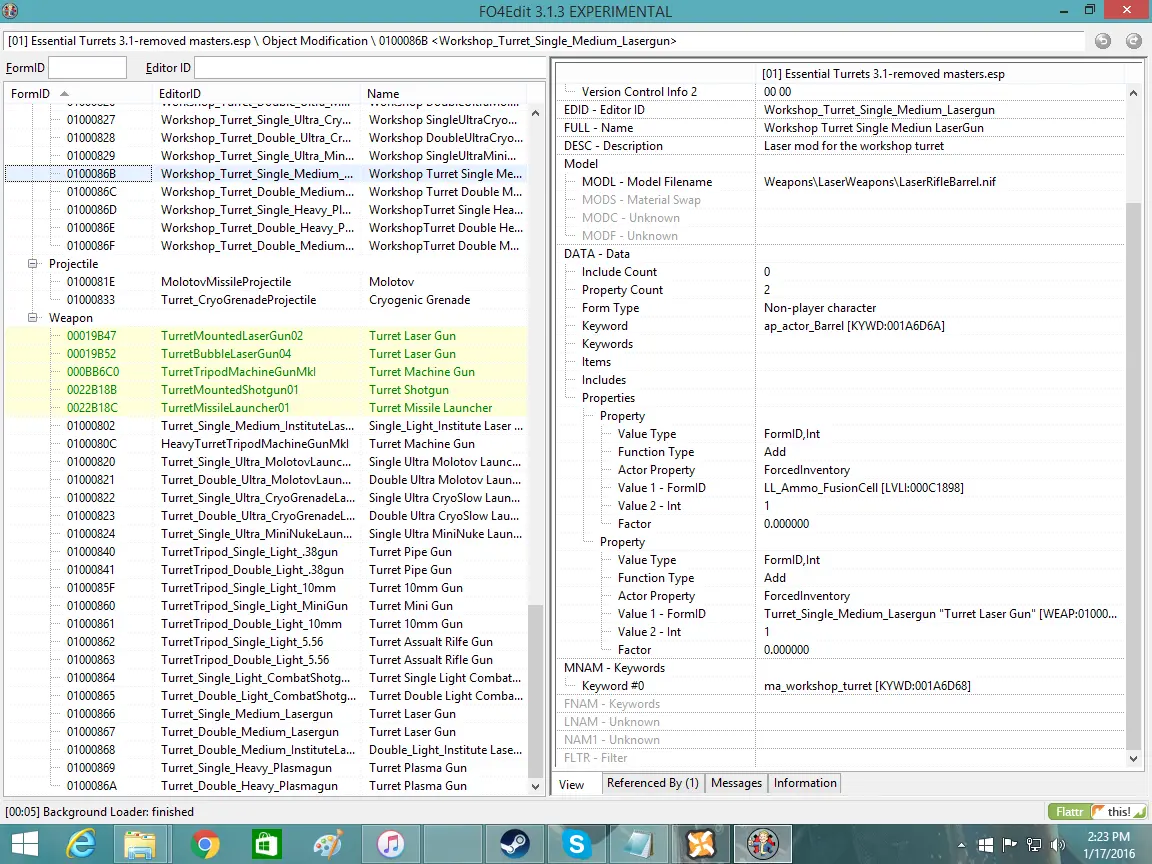1152x864 pixels.
Task: Open the Referenced By (1) tab
Action: [x=652, y=783]
